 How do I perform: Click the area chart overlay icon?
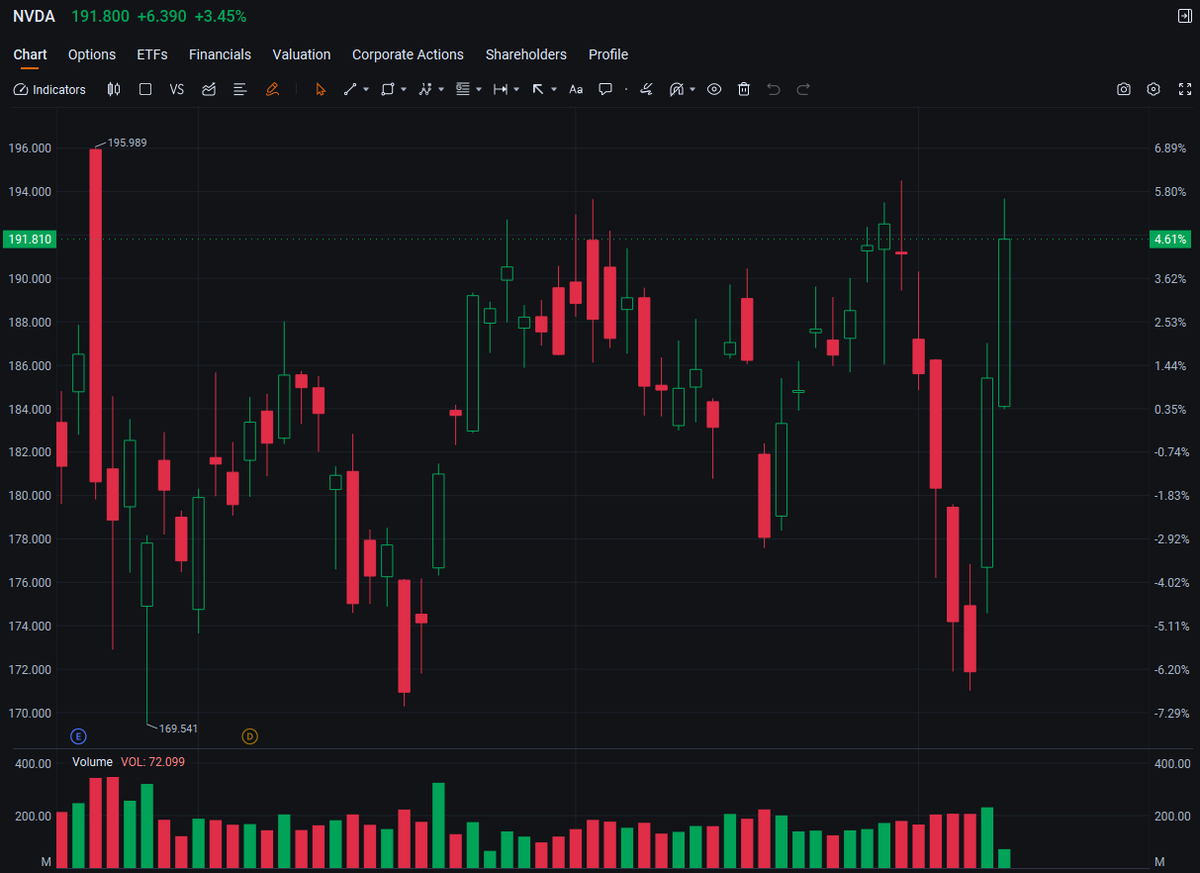[x=209, y=89]
